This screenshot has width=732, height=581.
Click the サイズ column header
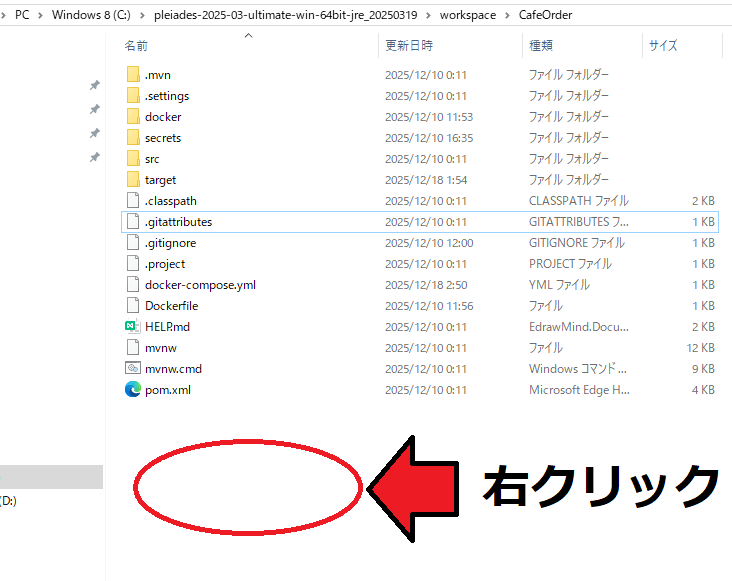coord(663,46)
